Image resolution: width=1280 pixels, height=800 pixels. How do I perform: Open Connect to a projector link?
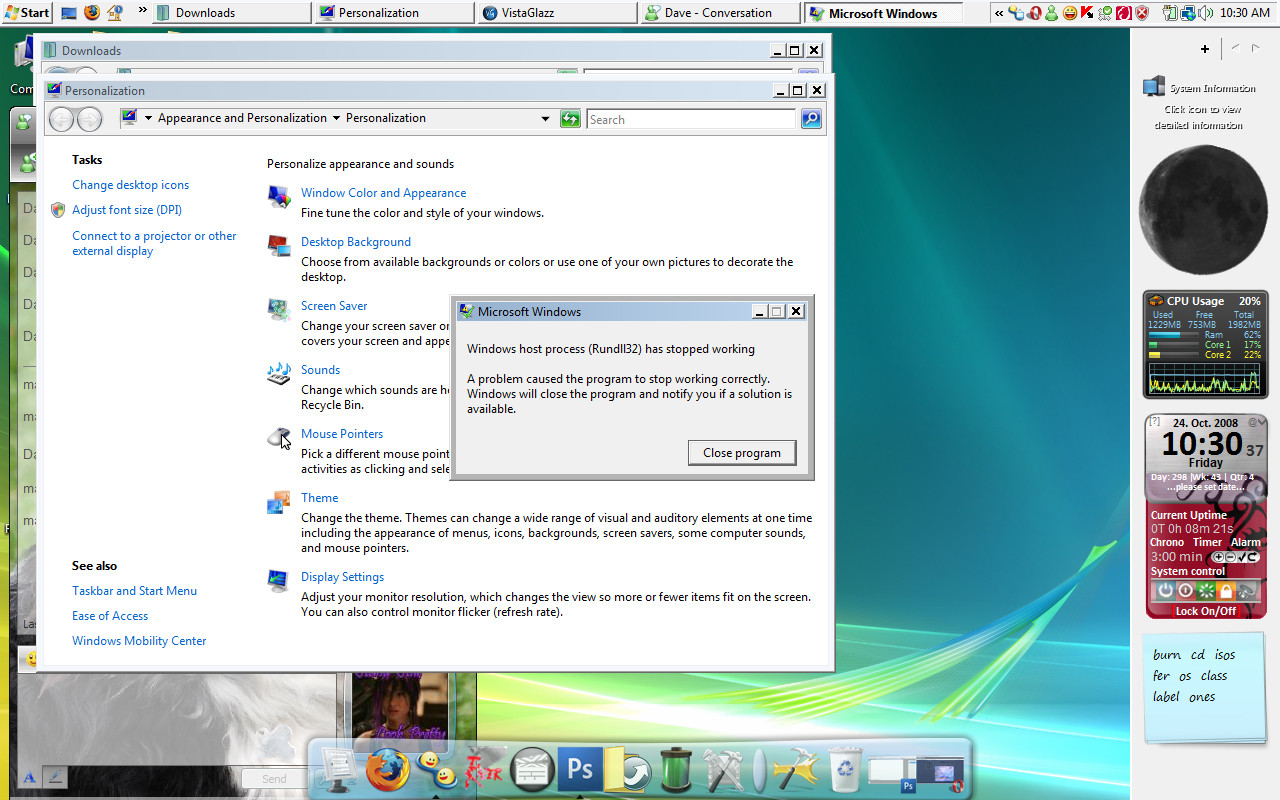(154, 243)
